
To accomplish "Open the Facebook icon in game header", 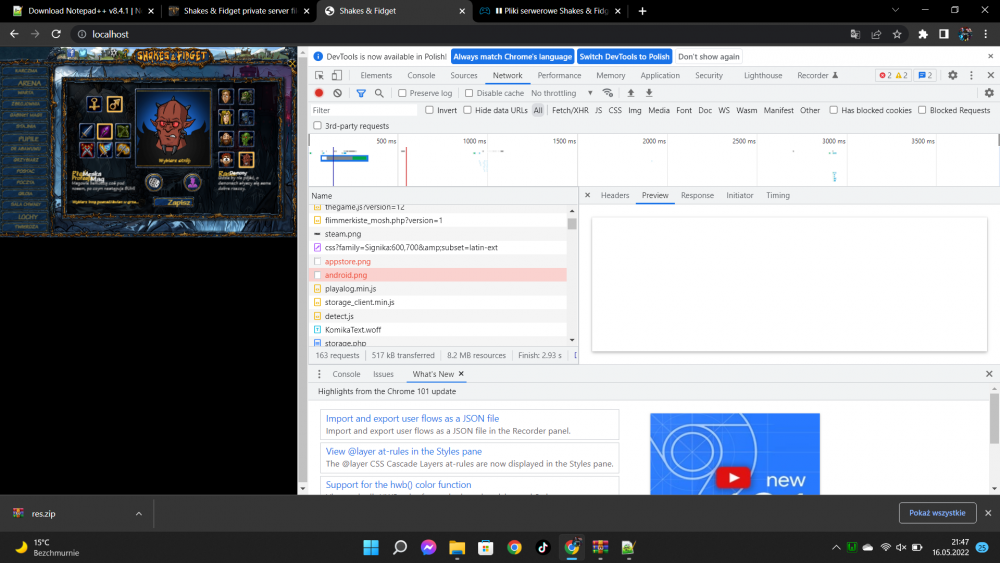I will pyautogui.click(x=71, y=55).
